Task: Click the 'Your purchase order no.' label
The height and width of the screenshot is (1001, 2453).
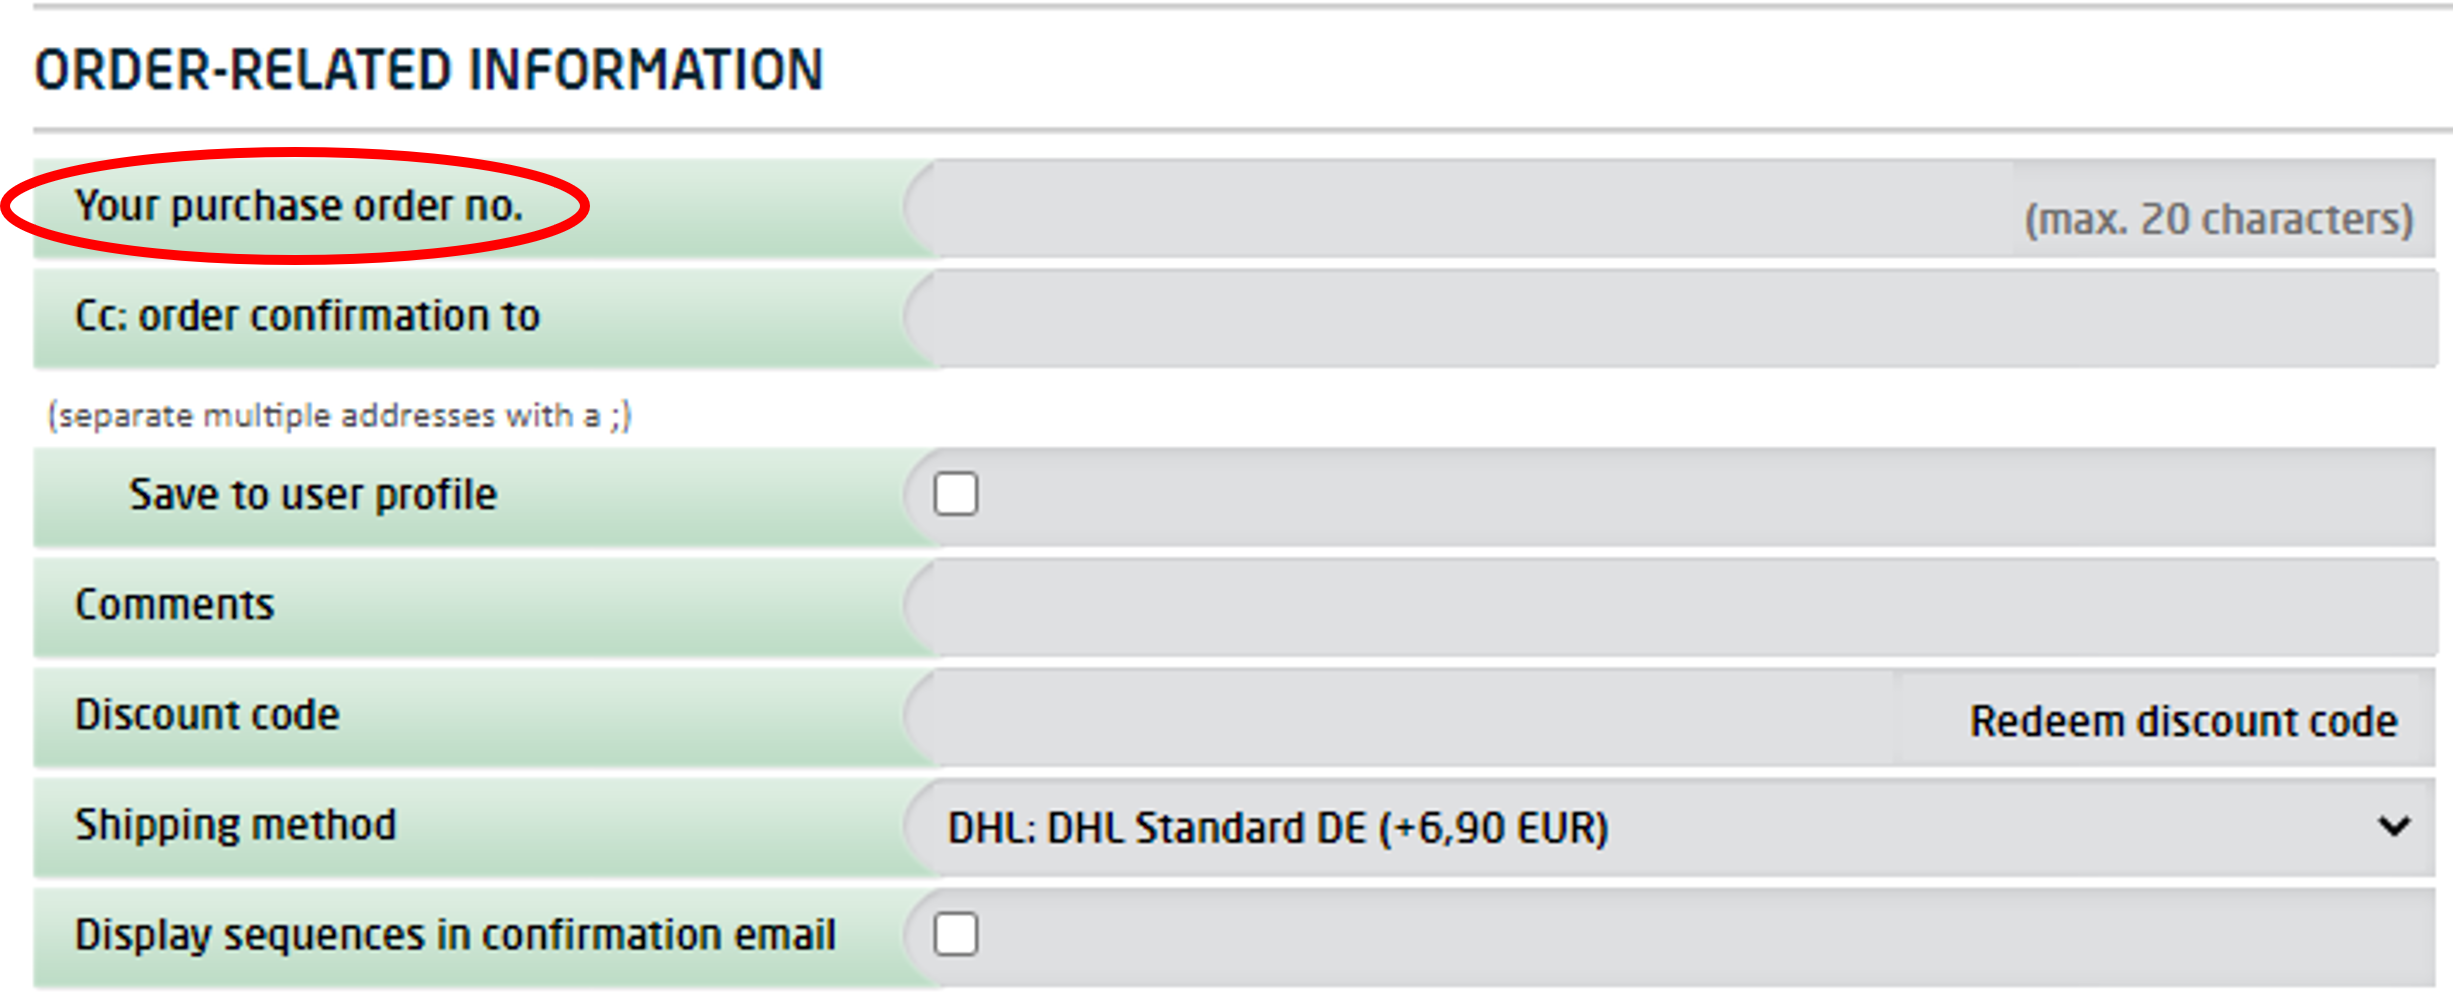Action: click(x=298, y=206)
